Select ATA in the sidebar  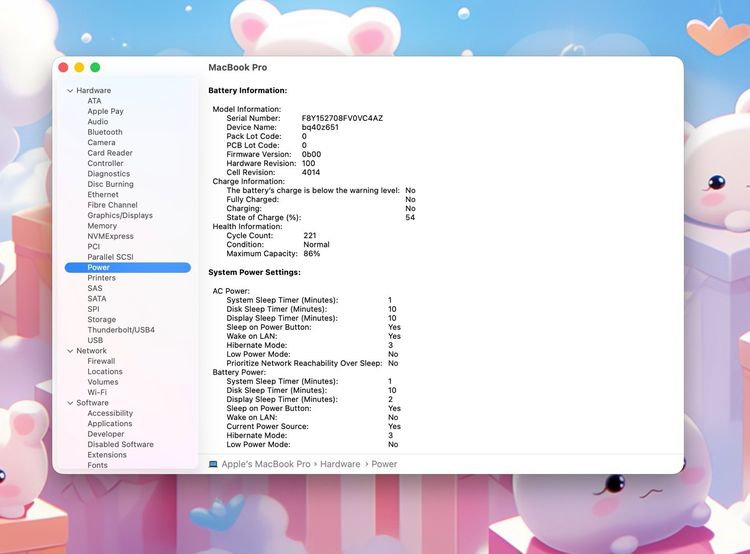pyautogui.click(x=94, y=101)
